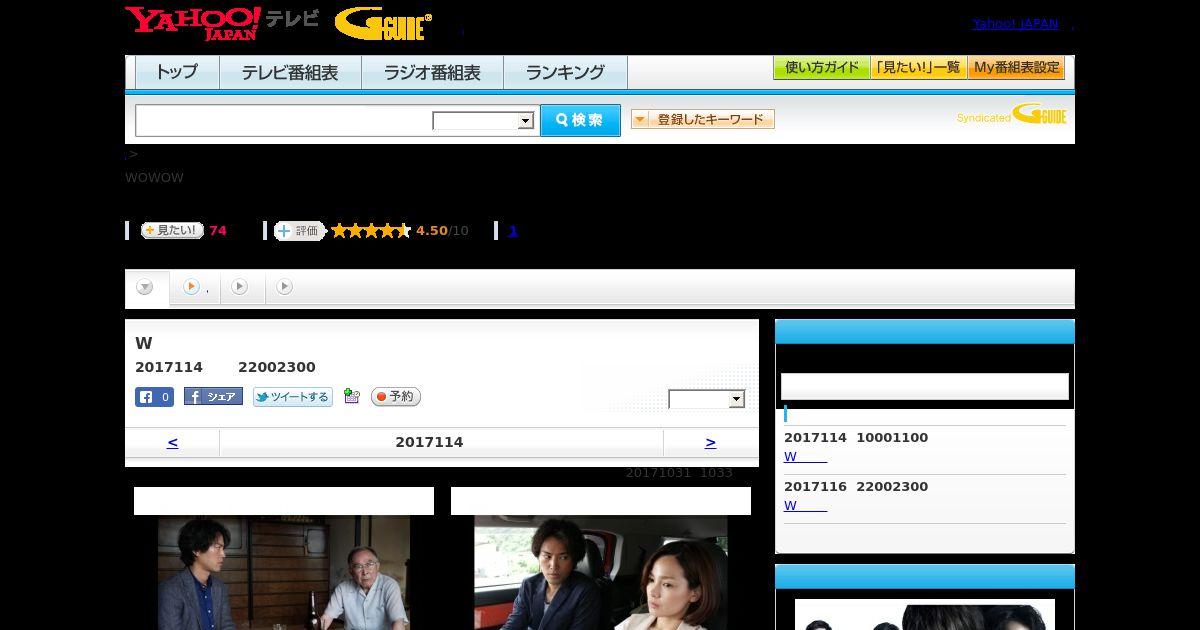
Task: Focus the keyword search input field
Action: (284, 121)
